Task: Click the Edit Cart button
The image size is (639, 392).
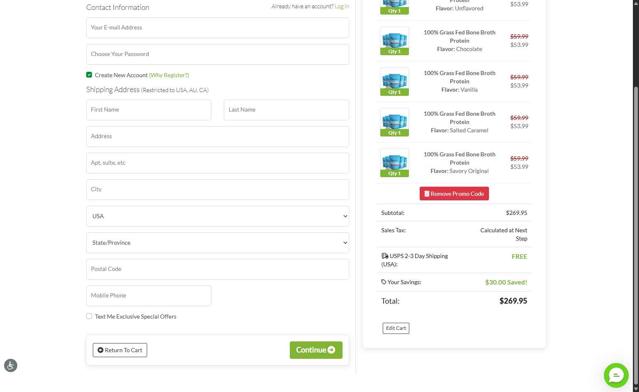Action: coord(396,328)
